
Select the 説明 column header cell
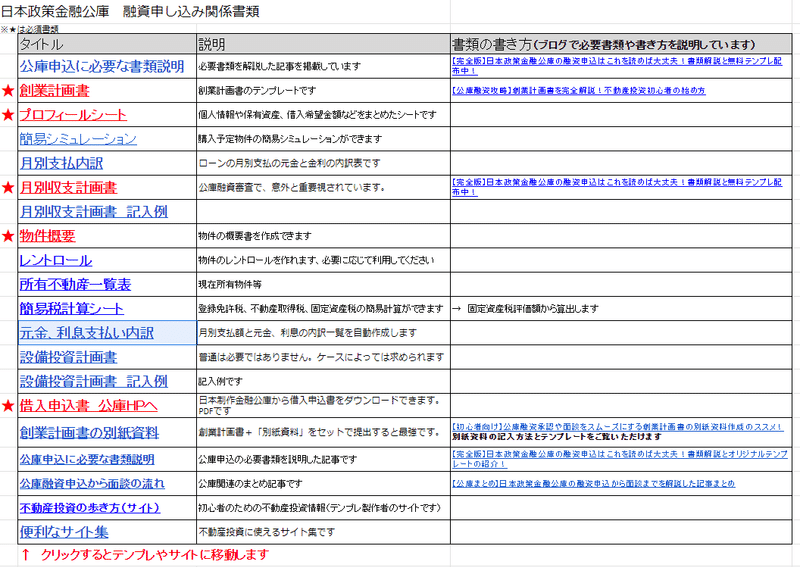(x=323, y=44)
